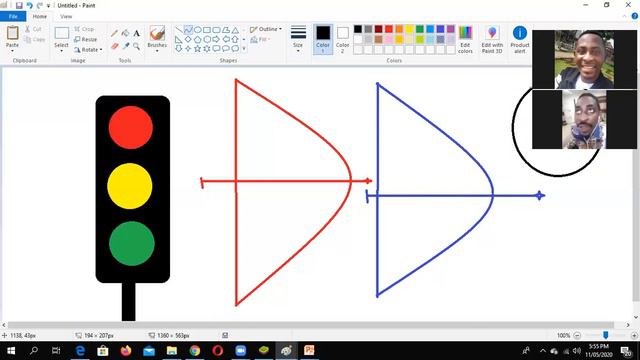Image resolution: width=640 pixels, height=360 pixels.
Task: Choose the Oval callout shape
Action: coord(226,49)
